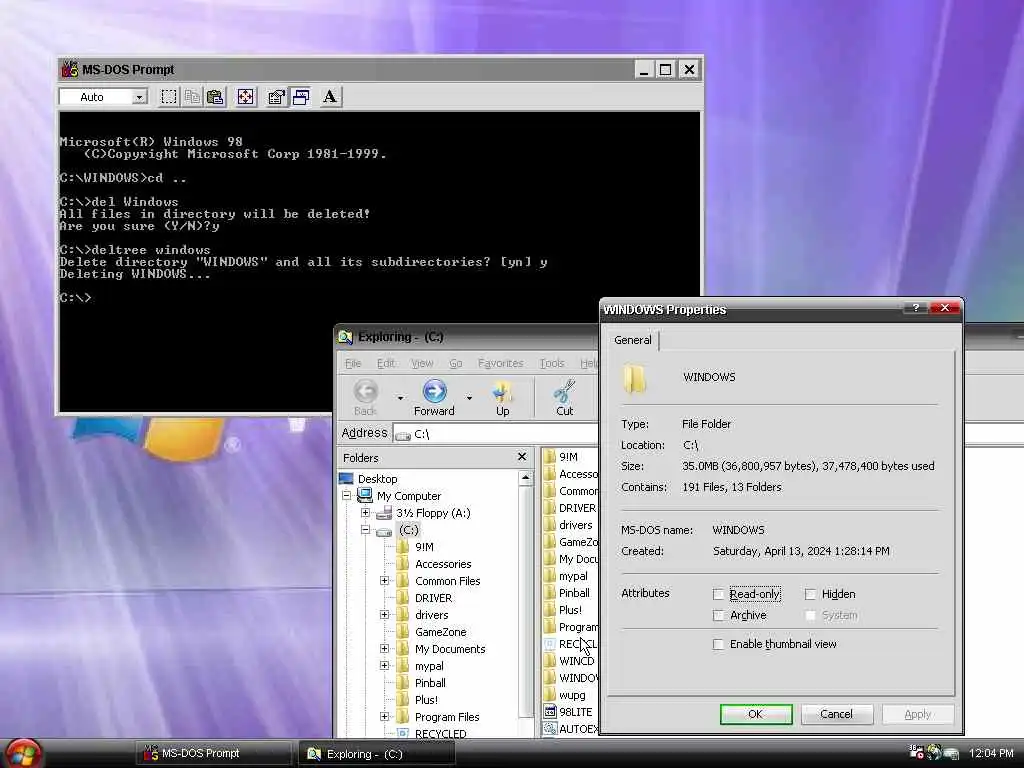This screenshot has width=1024, height=768.
Task: Select Plus! folder in the folder tree
Action: click(426, 699)
